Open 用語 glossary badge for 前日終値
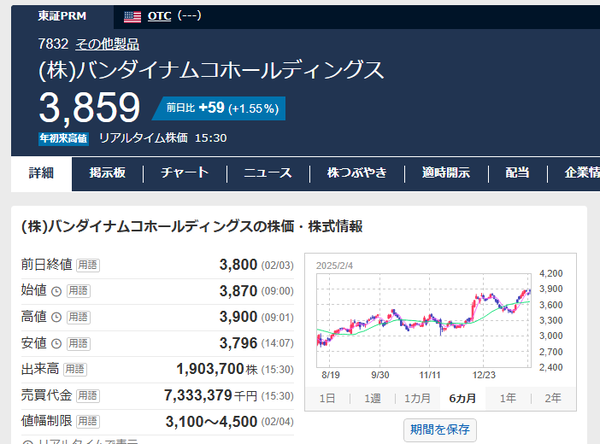Screen dimensions: 600x444 88,265
